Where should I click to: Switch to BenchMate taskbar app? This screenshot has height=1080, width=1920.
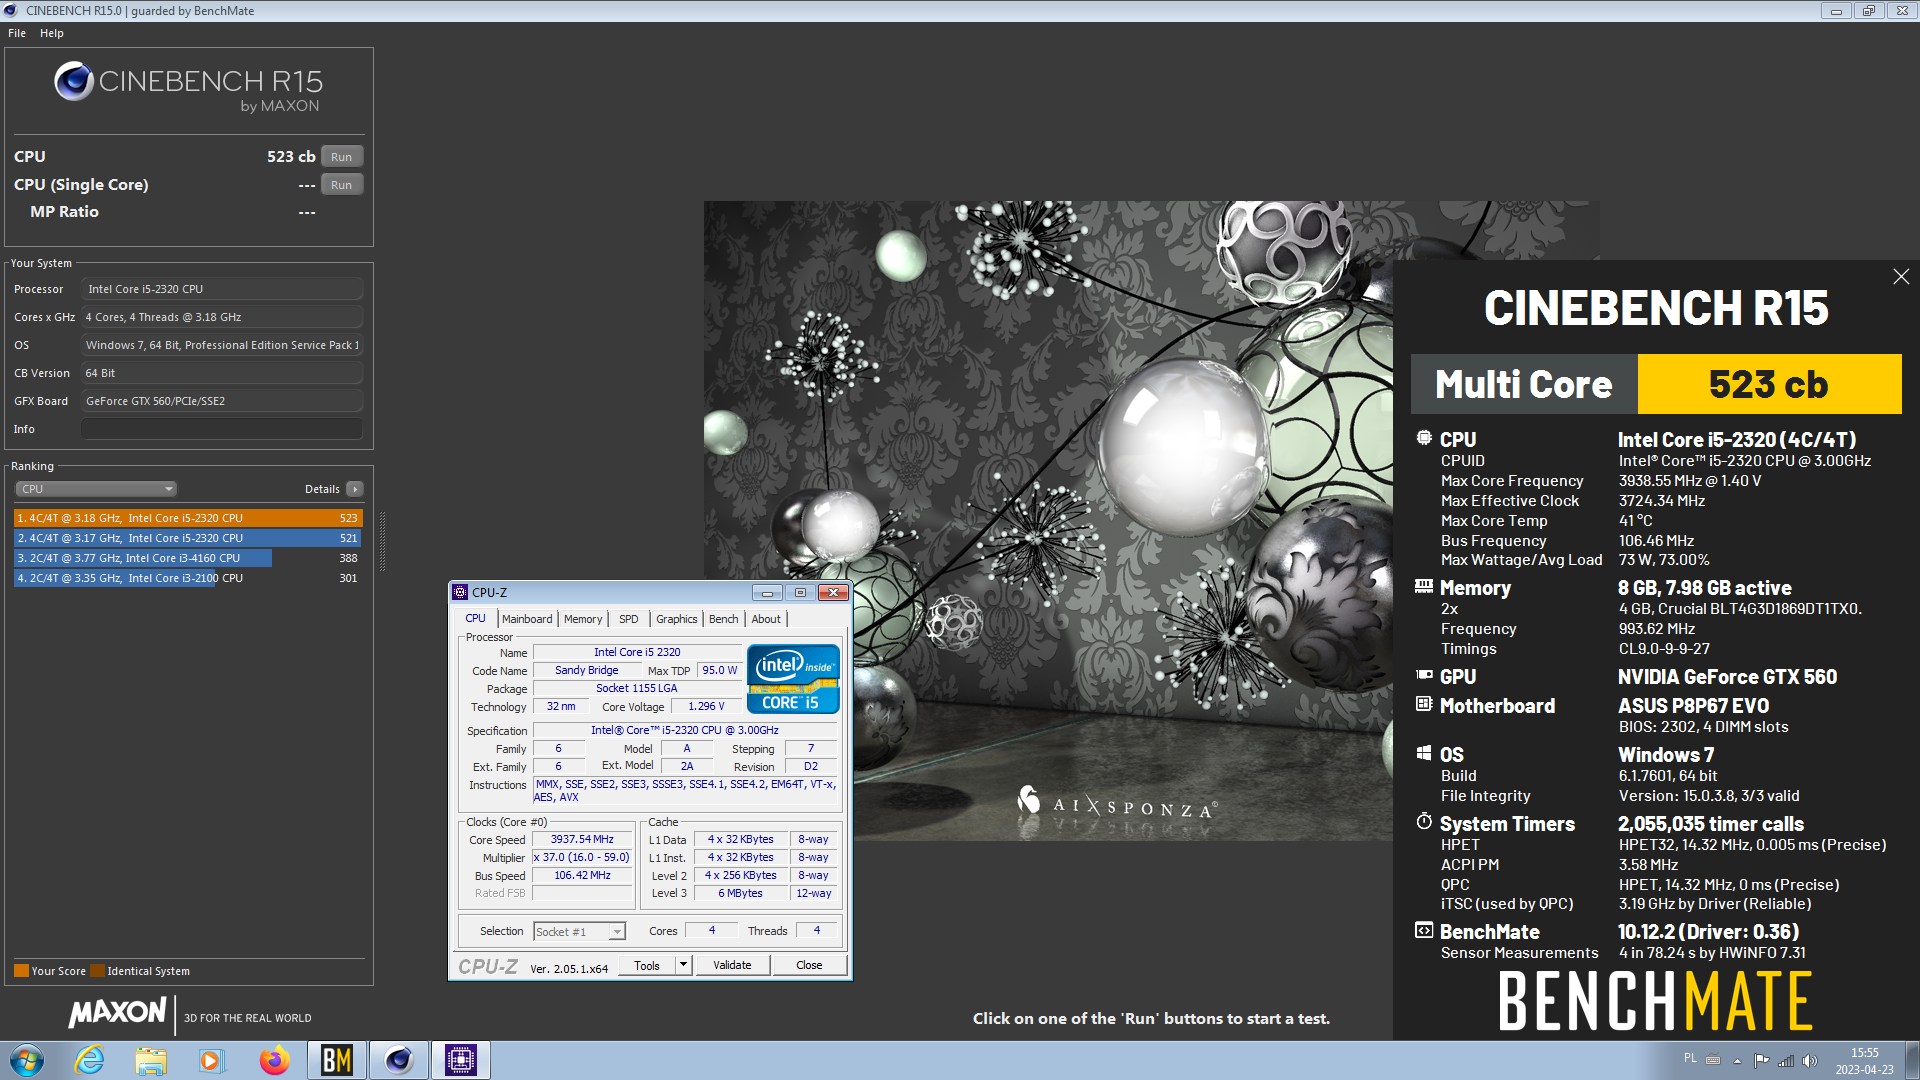click(336, 1060)
